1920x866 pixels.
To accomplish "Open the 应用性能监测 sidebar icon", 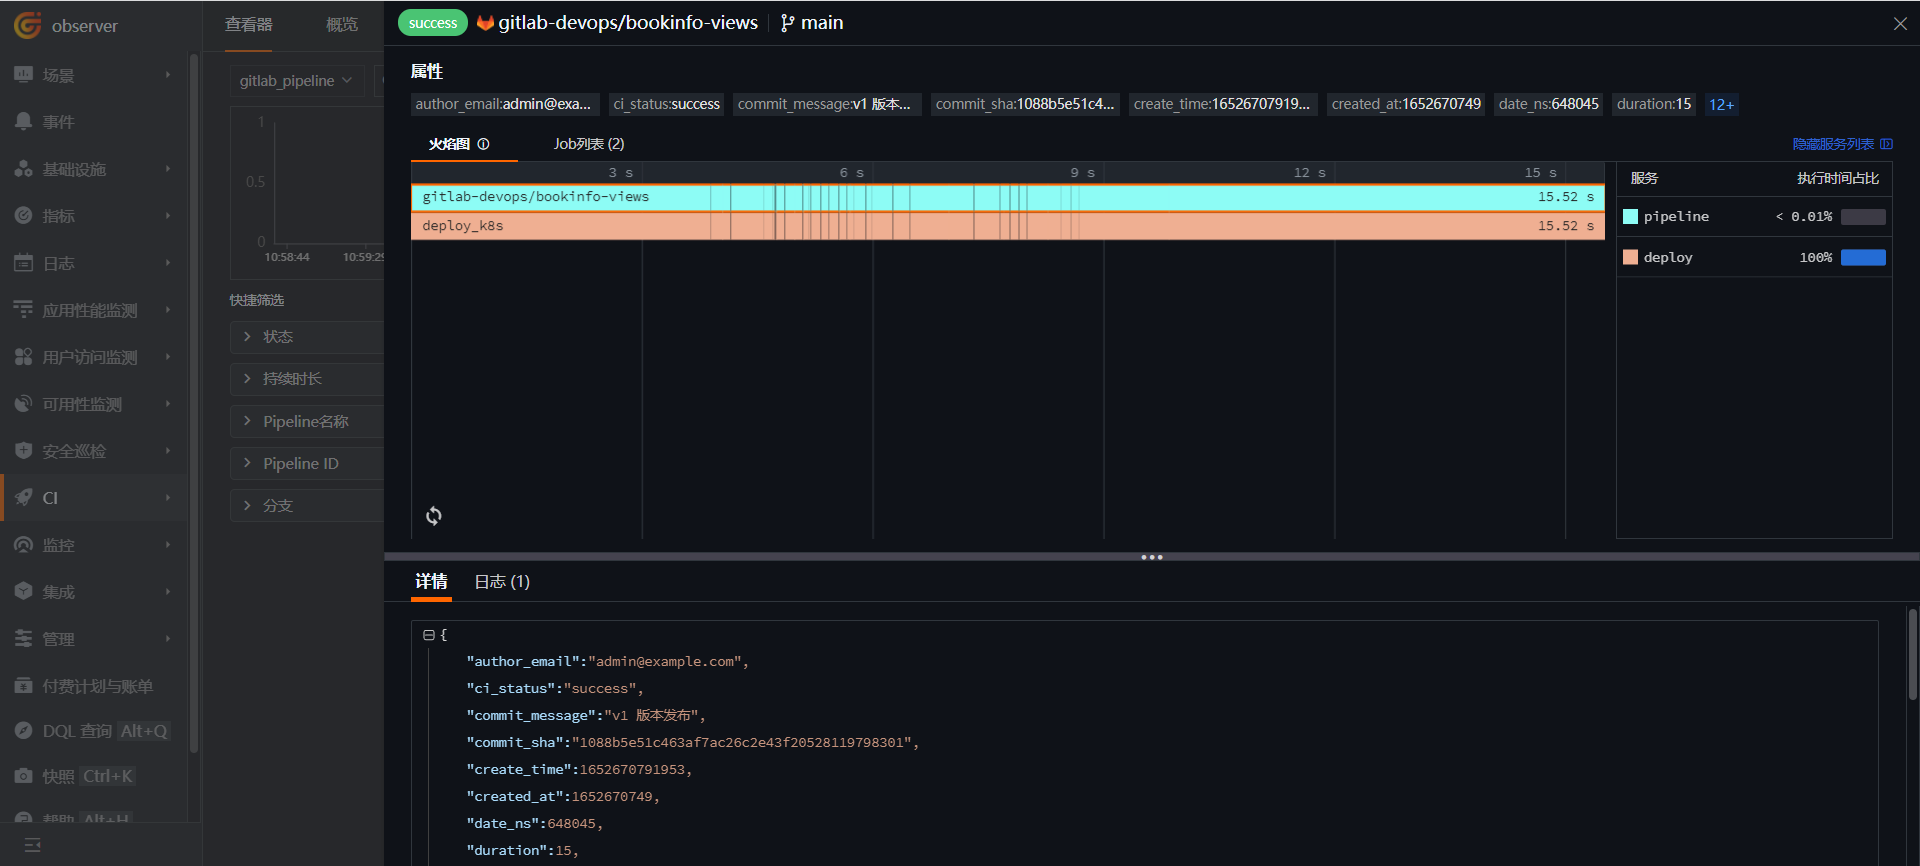I will [x=23, y=310].
